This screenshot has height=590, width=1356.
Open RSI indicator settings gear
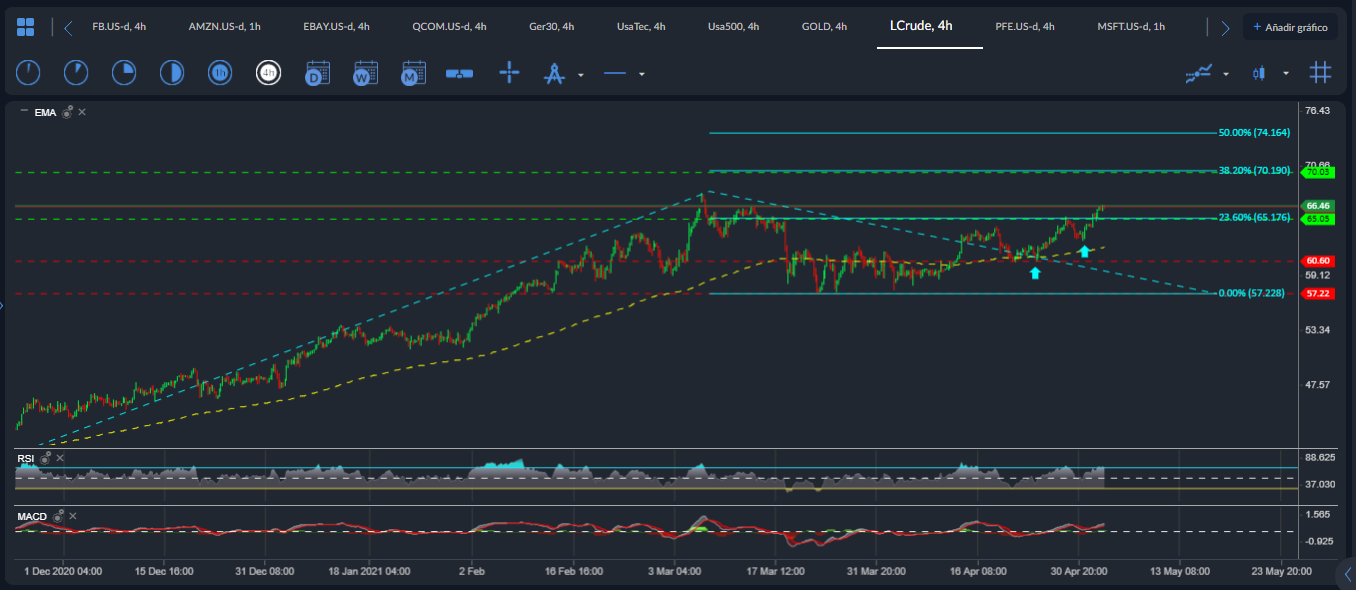point(46,458)
